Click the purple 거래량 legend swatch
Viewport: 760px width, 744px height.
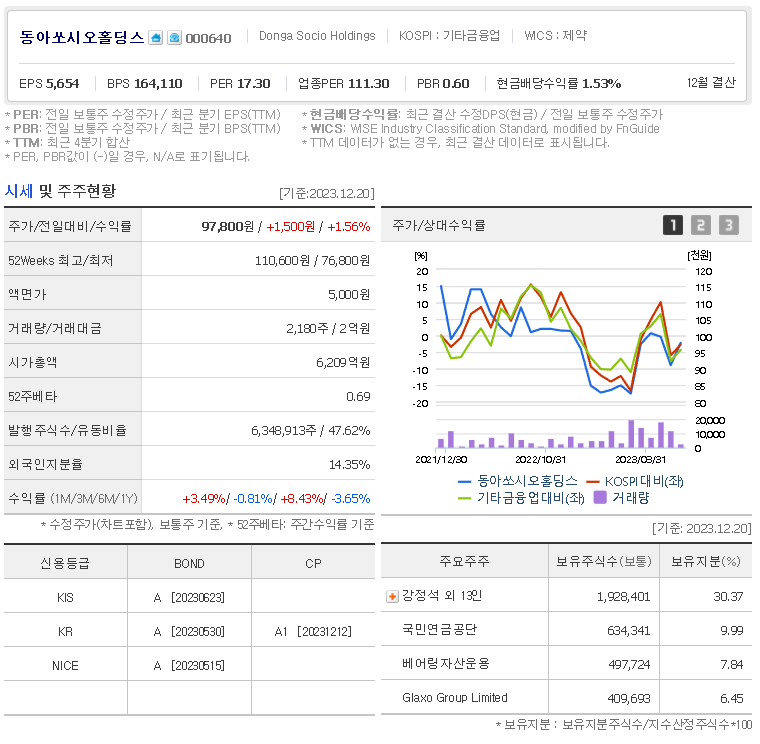point(600,497)
